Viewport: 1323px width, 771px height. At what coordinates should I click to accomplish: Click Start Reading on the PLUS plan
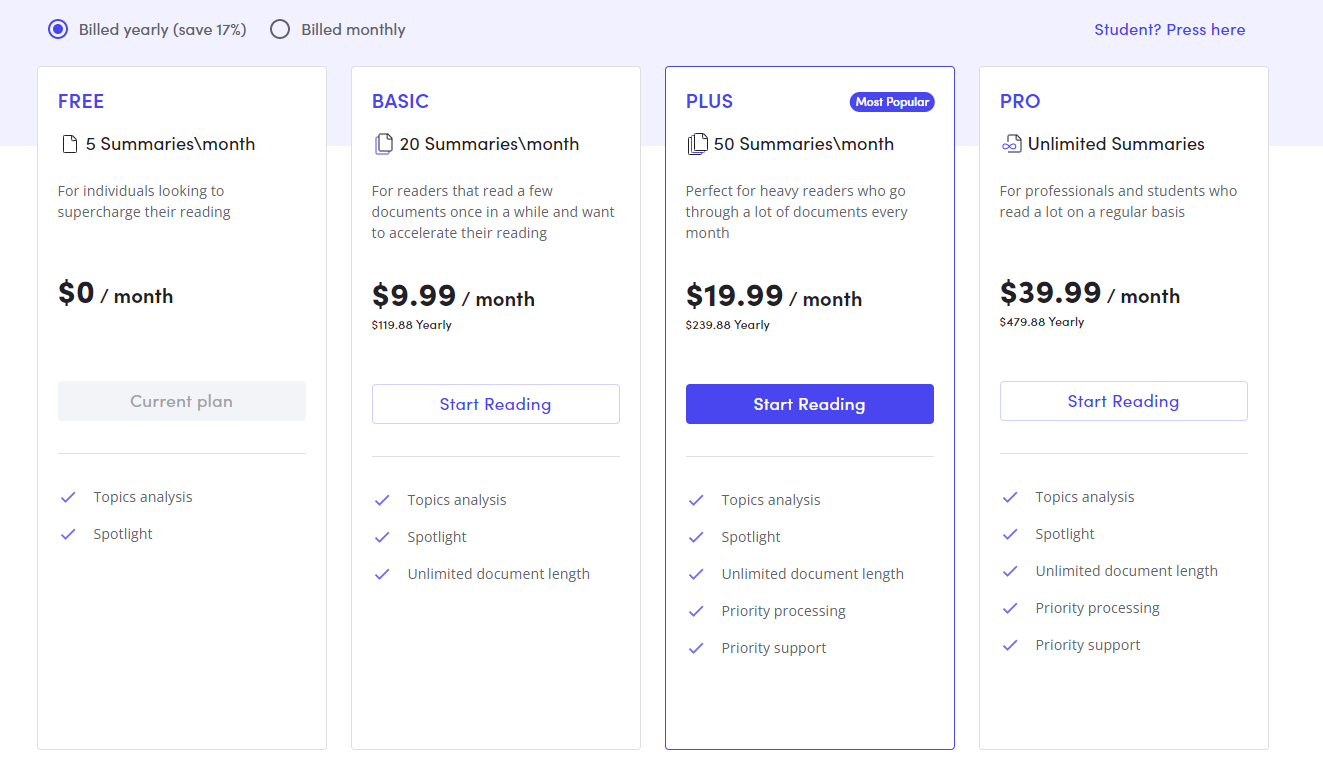pyautogui.click(x=809, y=404)
